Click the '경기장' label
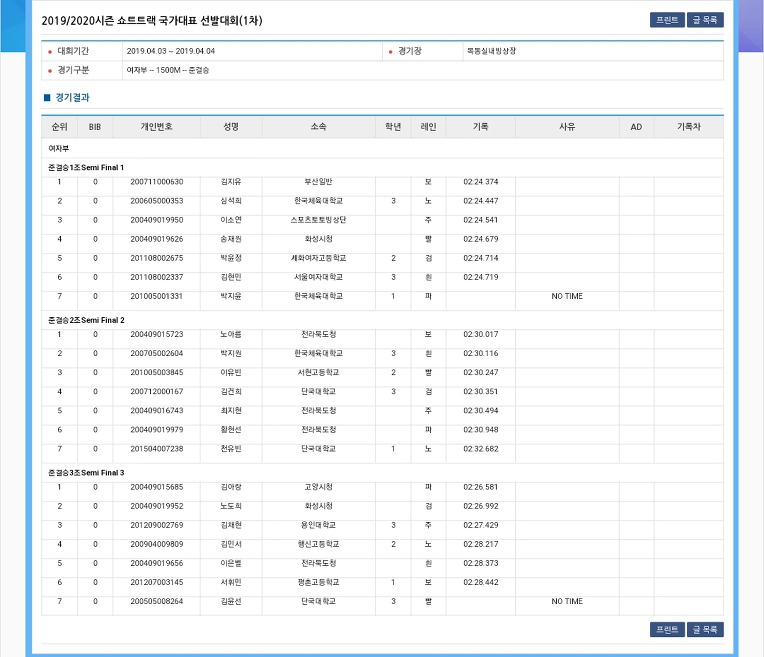This screenshot has width=764, height=657. pyautogui.click(x=410, y=51)
